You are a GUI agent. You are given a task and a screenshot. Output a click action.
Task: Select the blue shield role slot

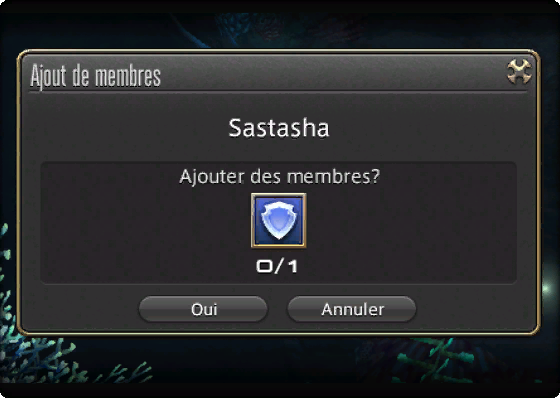(x=278, y=220)
